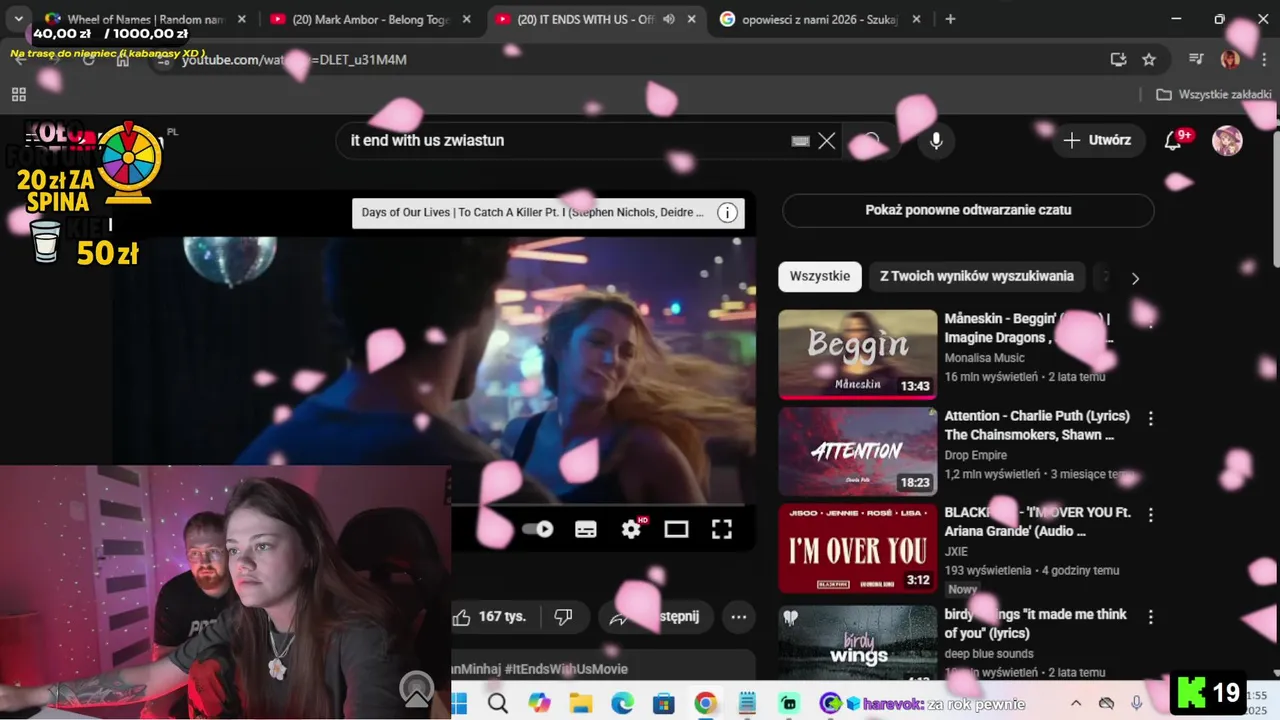The width and height of the screenshot is (1280, 720).
Task: Close the Wheel of Names tab
Action: [241, 19]
